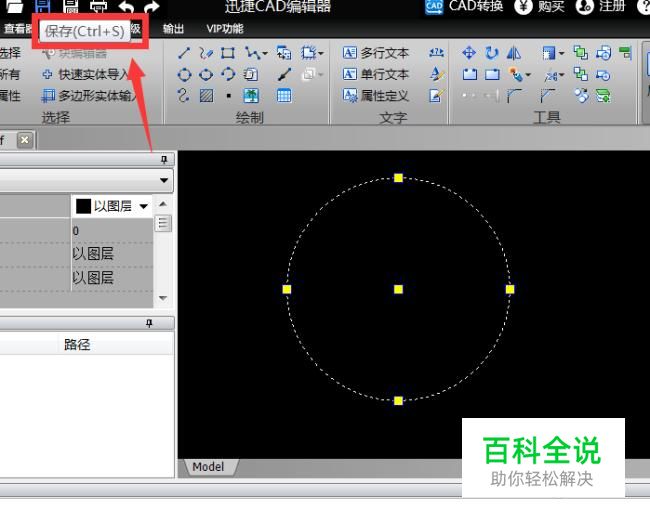The width and height of the screenshot is (650, 522).
Task: Click the insert block icon in Draw group
Action: (284, 53)
